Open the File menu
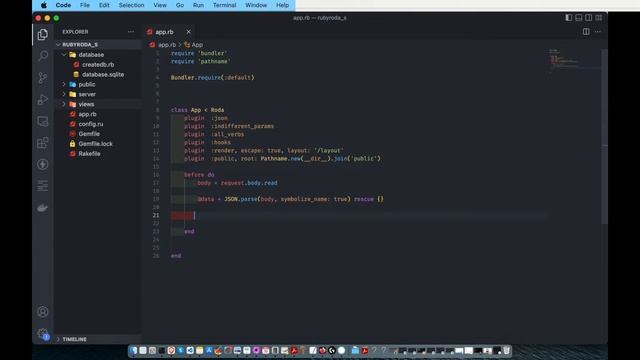Viewport: 640px width, 360px height. (x=84, y=5)
